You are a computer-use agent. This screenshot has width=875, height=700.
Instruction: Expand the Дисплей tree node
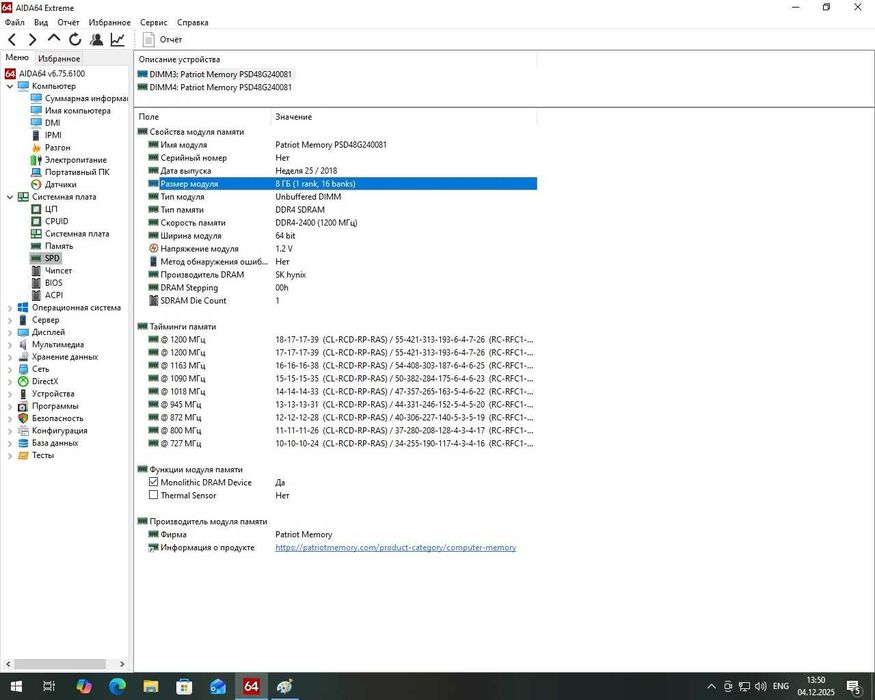[x=9, y=333]
